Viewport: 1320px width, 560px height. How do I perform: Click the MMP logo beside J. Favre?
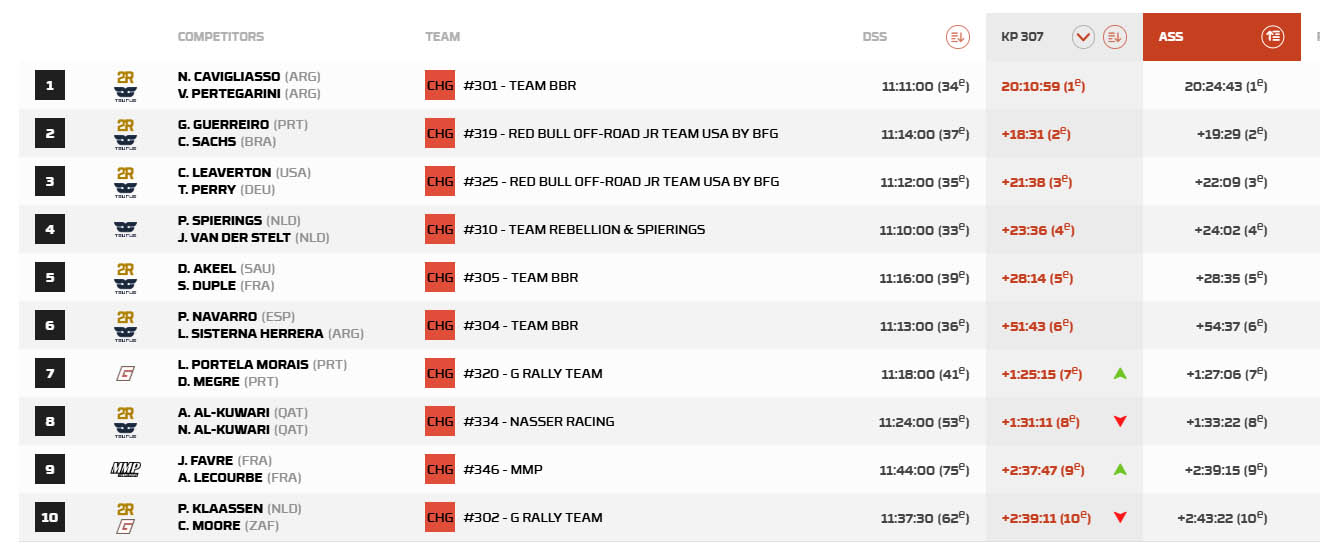pyautogui.click(x=125, y=469)
